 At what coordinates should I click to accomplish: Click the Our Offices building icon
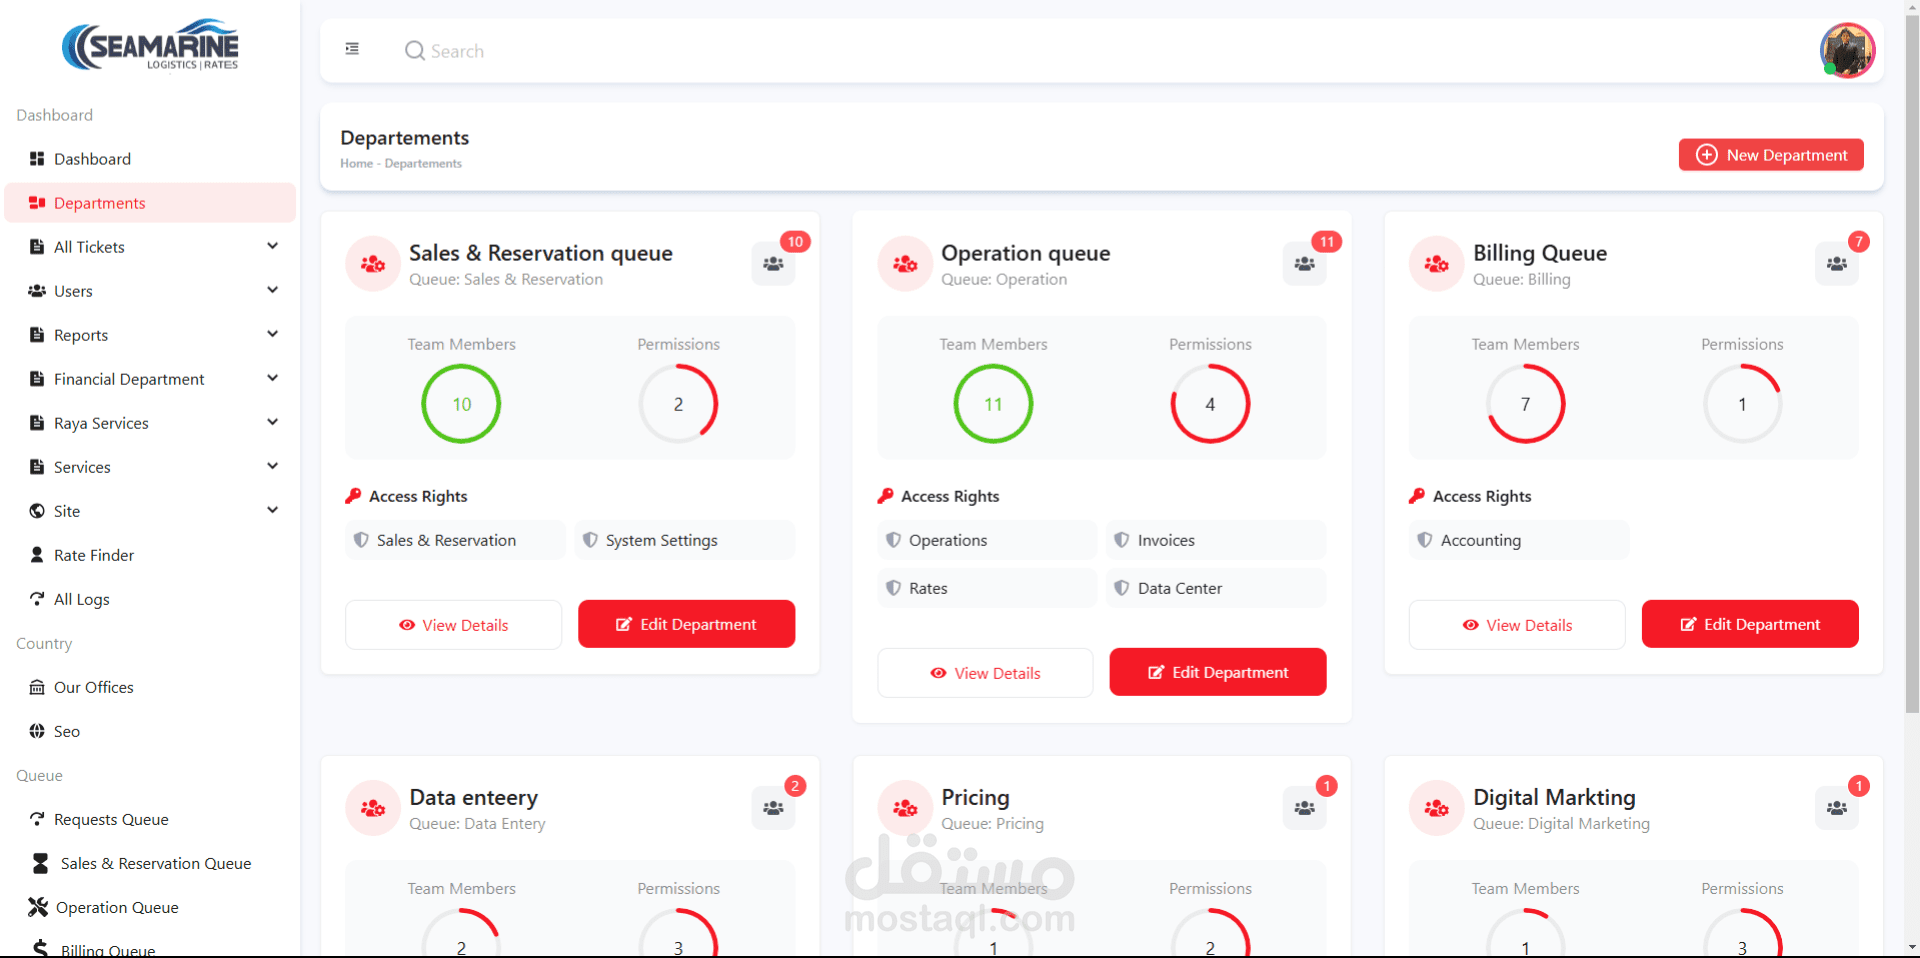coord(37,687)
